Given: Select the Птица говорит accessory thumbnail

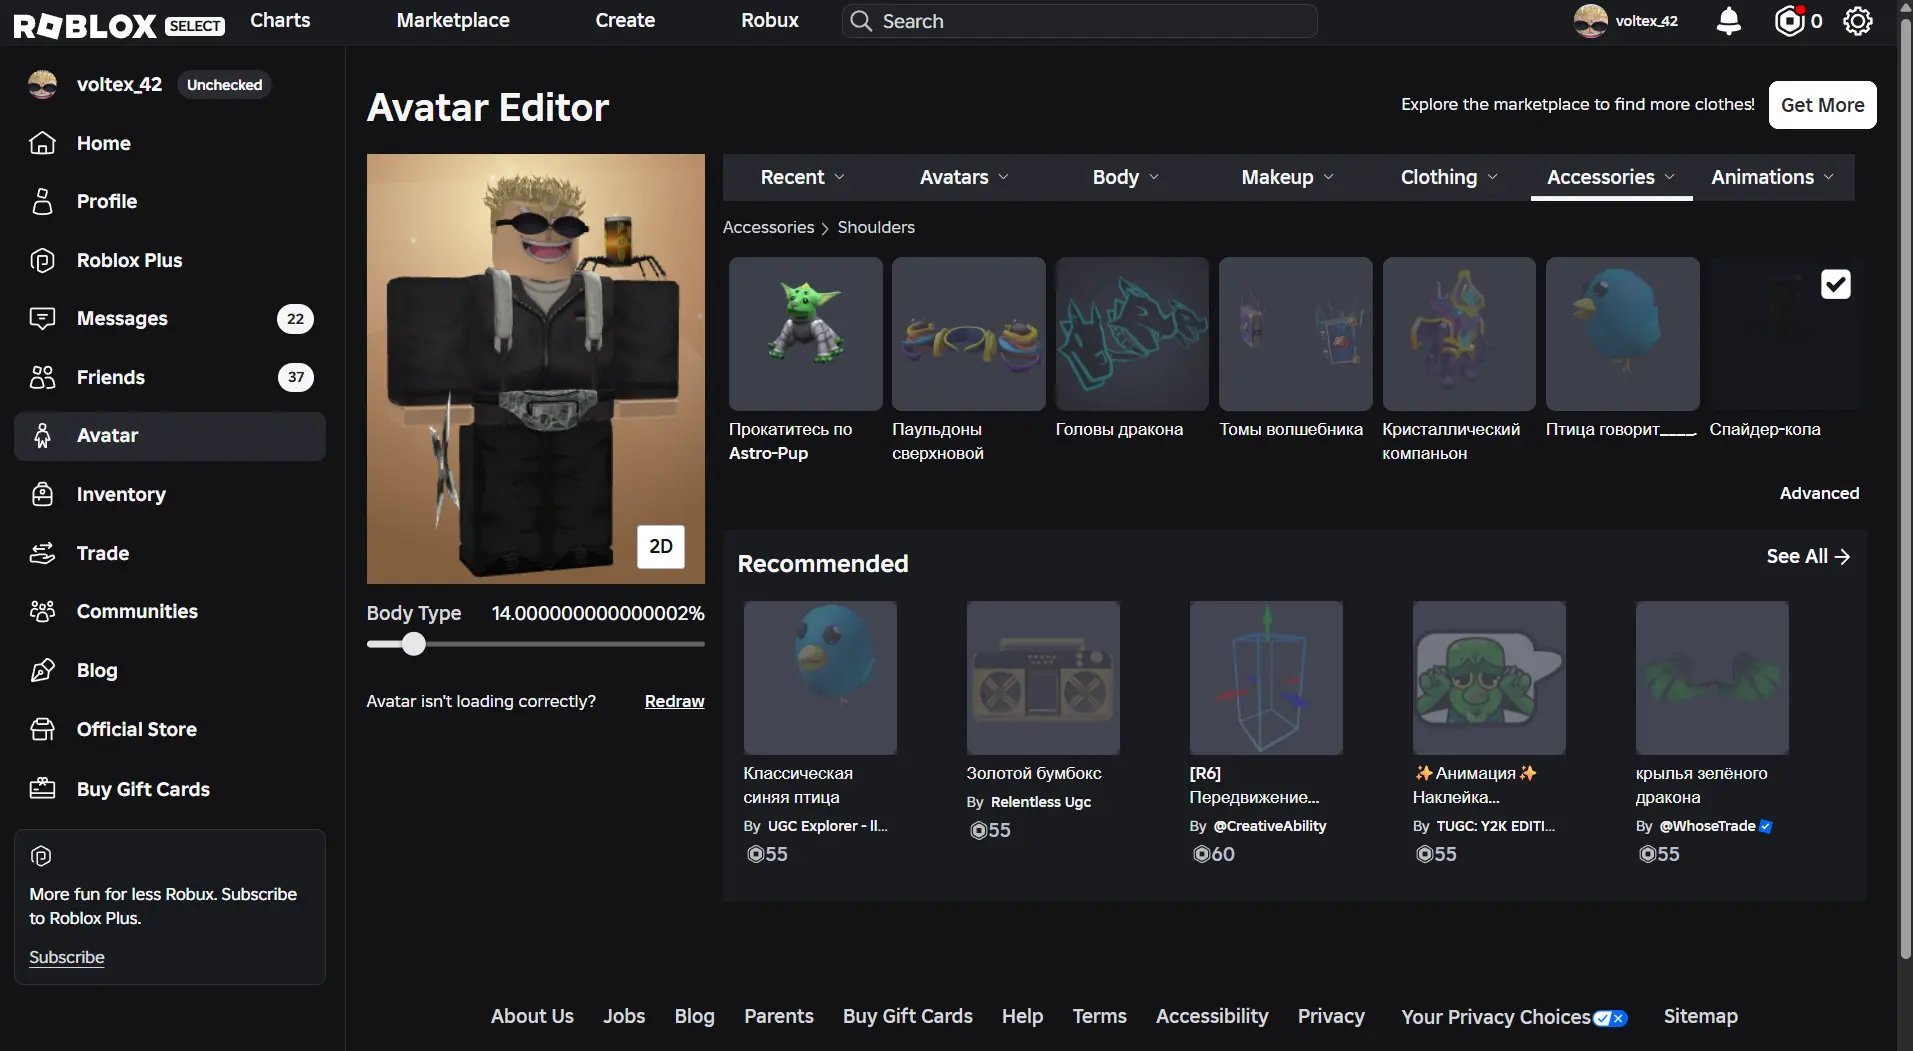Looking at the screenshot, I should pos(1623,334).
